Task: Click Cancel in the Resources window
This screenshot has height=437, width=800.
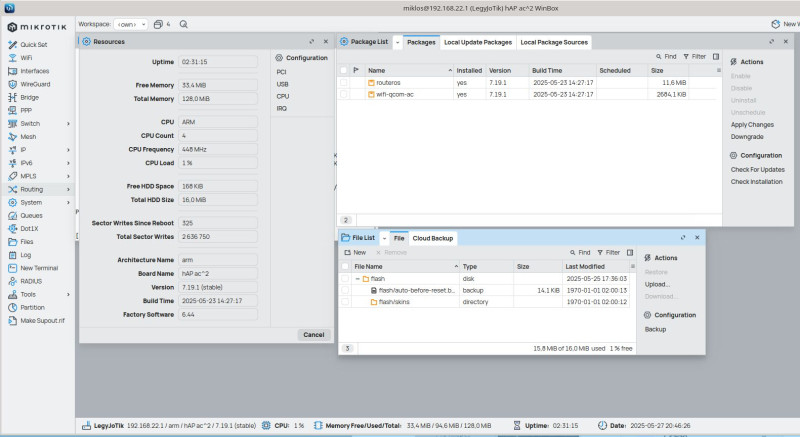Action: click(x=314, y=335)
